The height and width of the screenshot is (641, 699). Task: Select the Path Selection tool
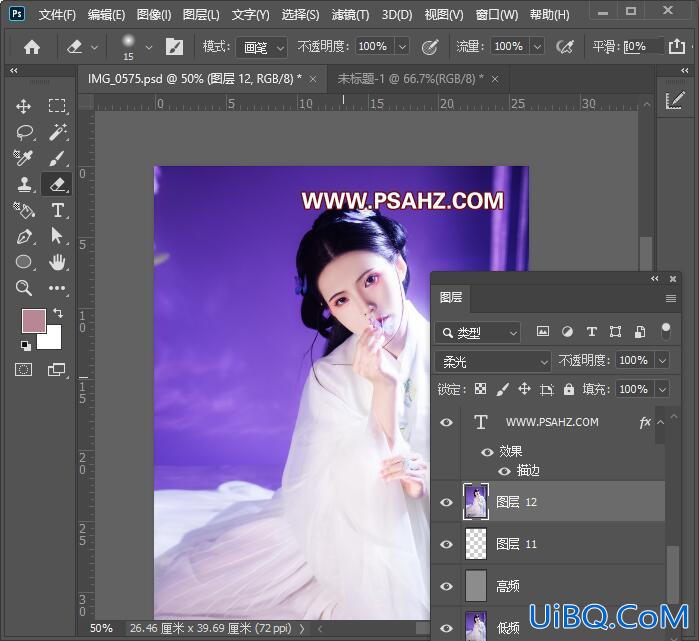pos(57,236)
